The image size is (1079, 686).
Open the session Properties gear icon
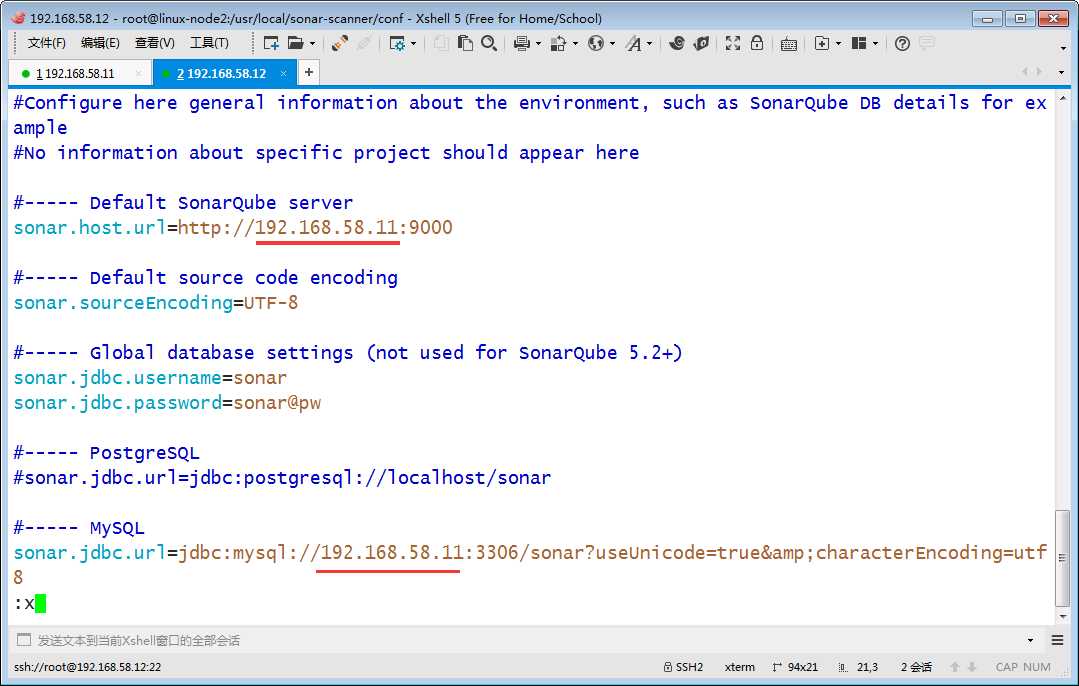pyautogui.click(x=397, y=43)
